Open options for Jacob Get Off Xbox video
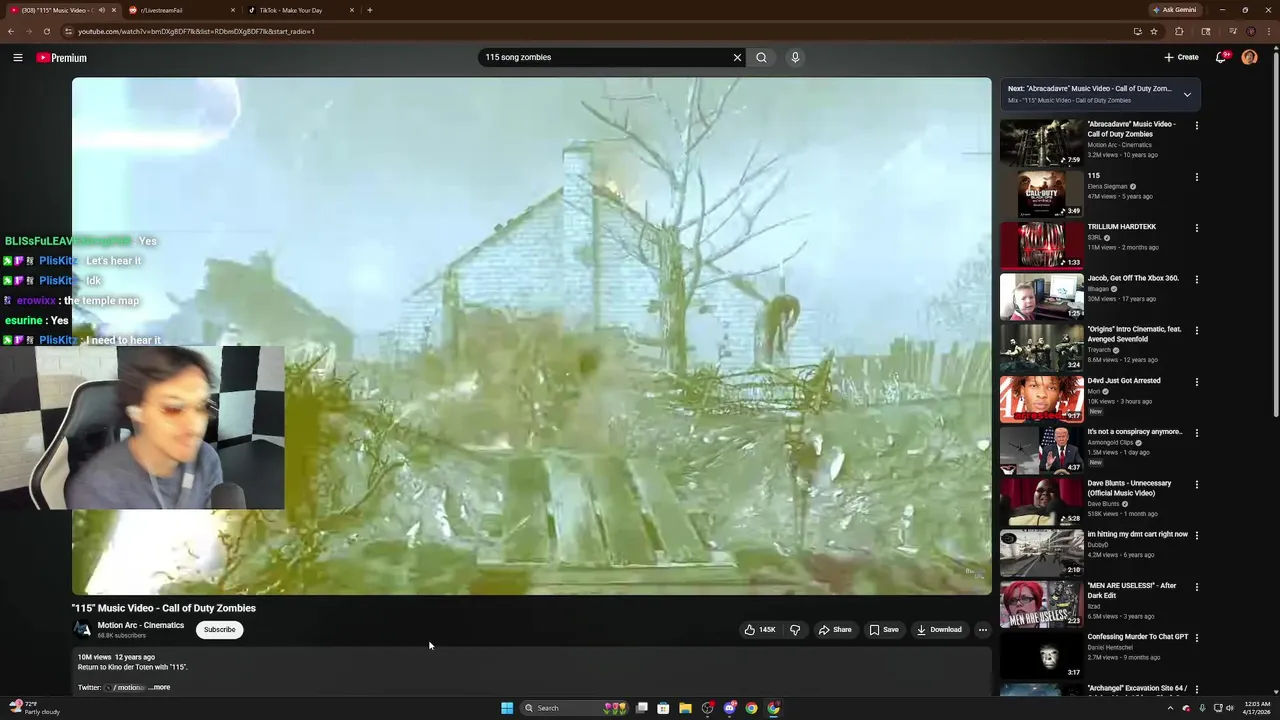Image resolution: width=1280 pixels, height=720 pixels. tap(1197, 279)
